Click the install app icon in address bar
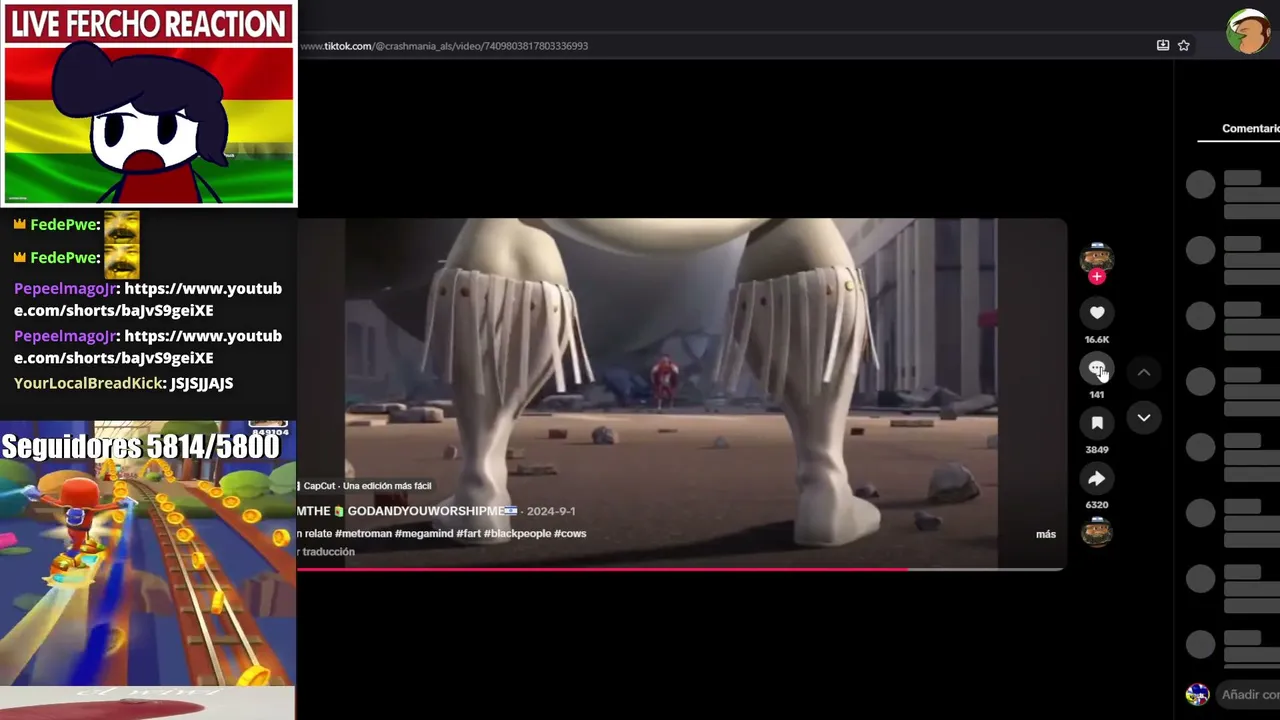This screenshot has width=1280, height=720. (1163, 45)
